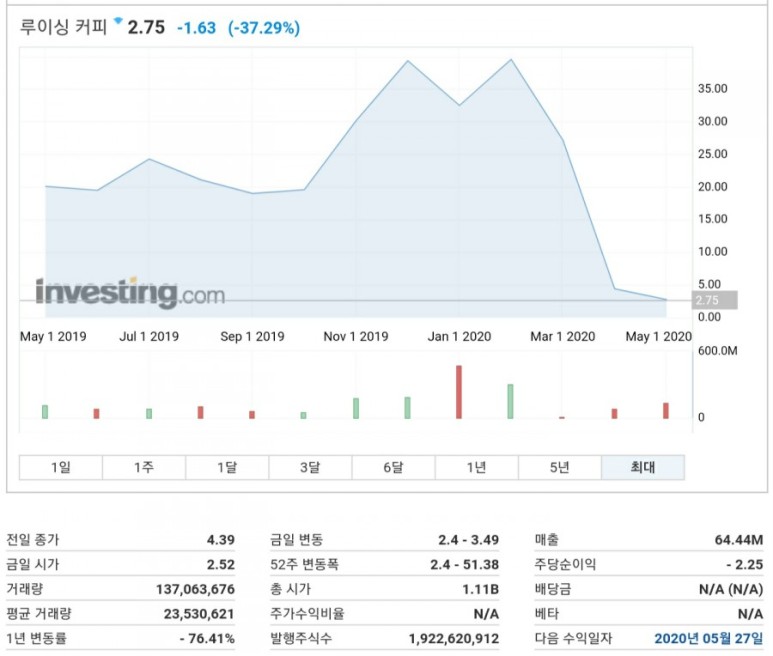Viewport: 773px width, 656px height.
Task: Select the 1일 time range tab
Action: (x=61, y=467)
